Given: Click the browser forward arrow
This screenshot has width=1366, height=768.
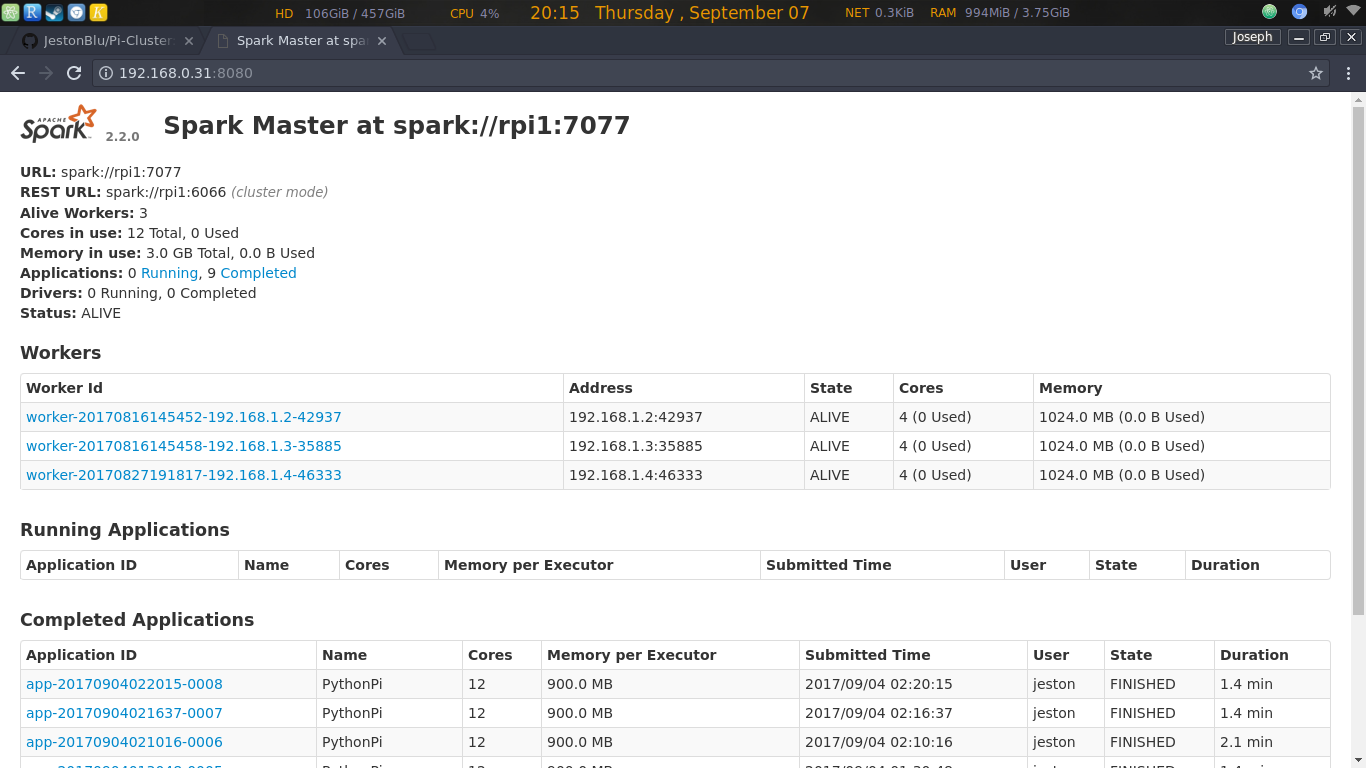Looking at the screenshot, I should pyautogui.click(x=46, y=73).
